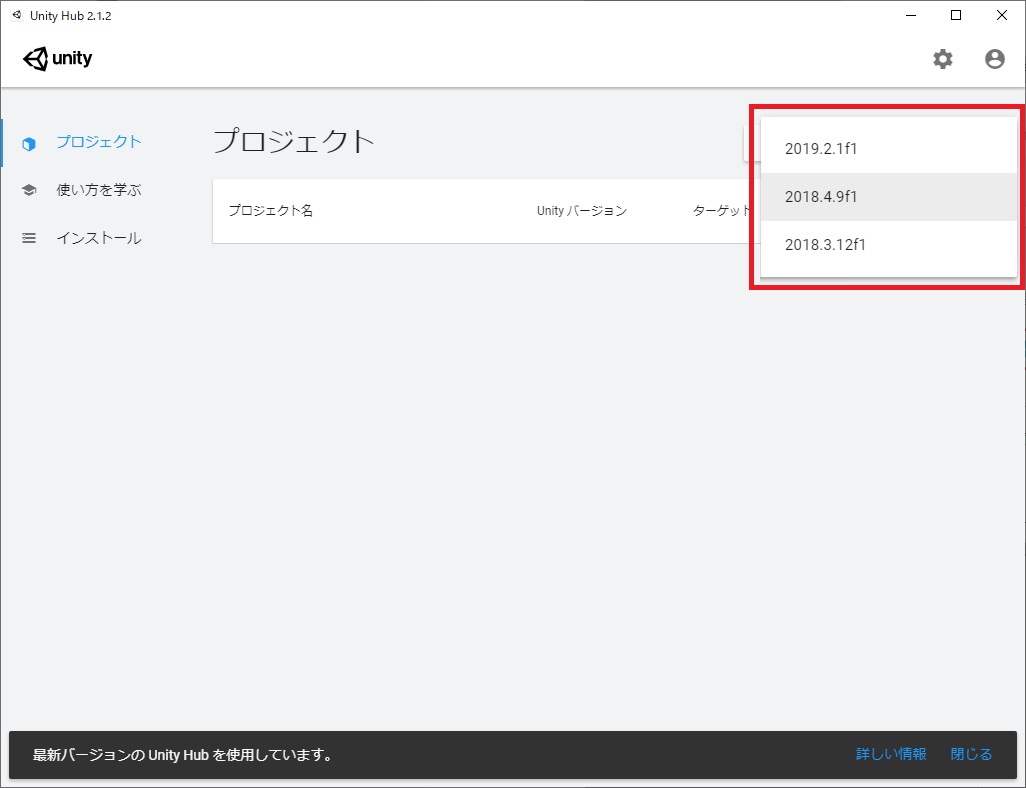
Task: Click the list icon beside インストール
Action: (29, 238)
